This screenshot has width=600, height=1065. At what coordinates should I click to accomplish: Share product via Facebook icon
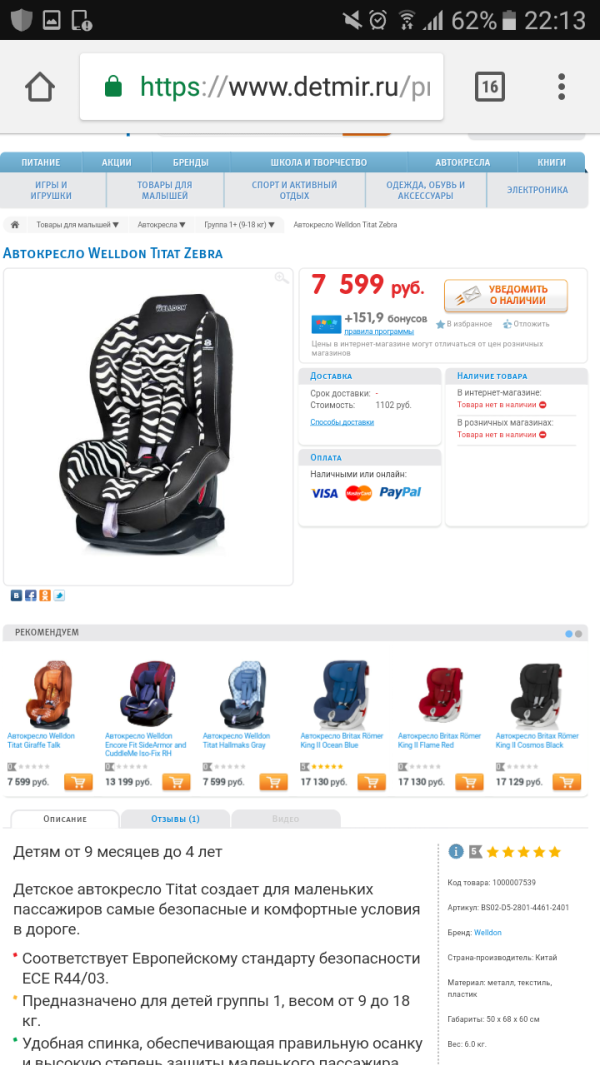pyautogui.click(x=31, y=596)
